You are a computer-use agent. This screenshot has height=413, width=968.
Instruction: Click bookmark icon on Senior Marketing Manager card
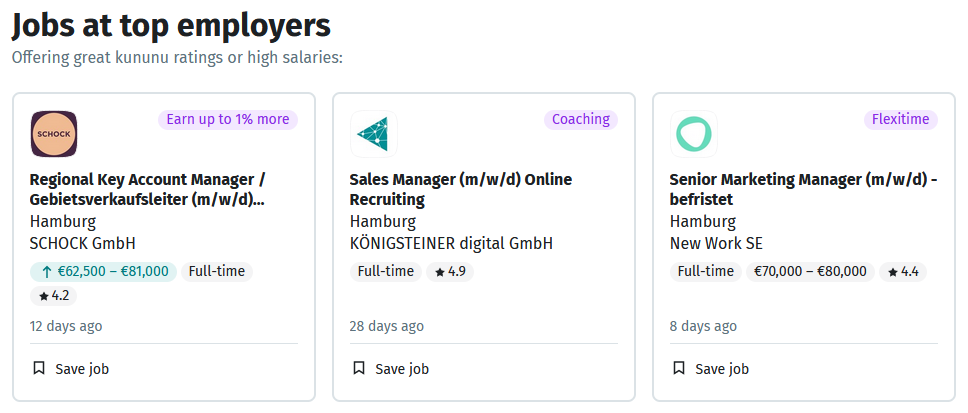679,369
